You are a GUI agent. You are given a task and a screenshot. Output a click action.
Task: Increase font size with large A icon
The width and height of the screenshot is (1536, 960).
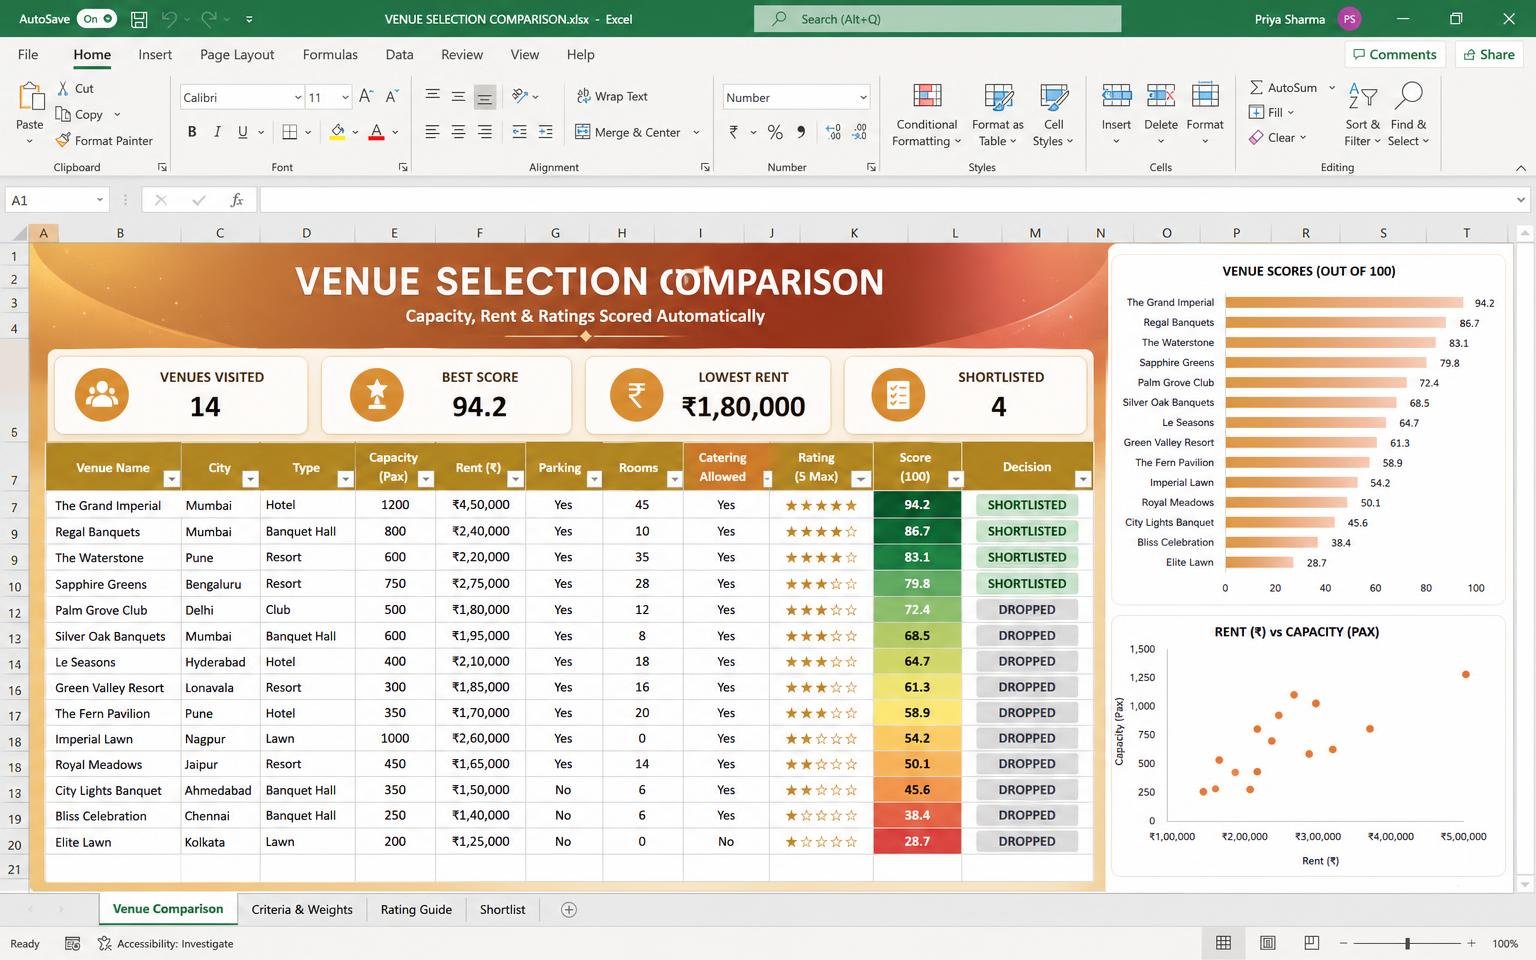click(366, 97)
